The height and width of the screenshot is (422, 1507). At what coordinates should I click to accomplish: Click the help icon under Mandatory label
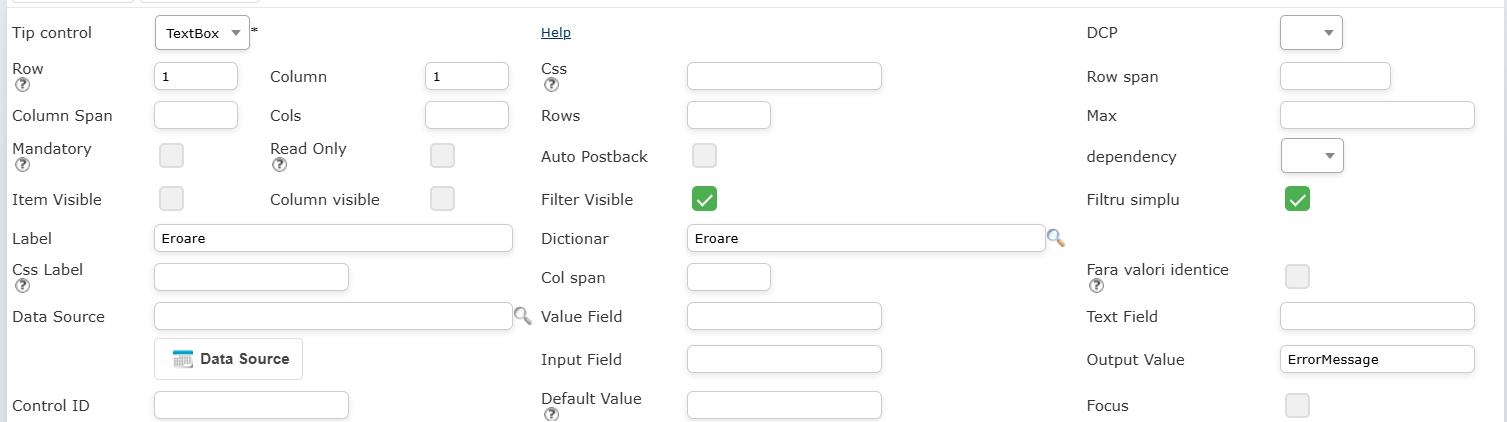coord(19,165)
